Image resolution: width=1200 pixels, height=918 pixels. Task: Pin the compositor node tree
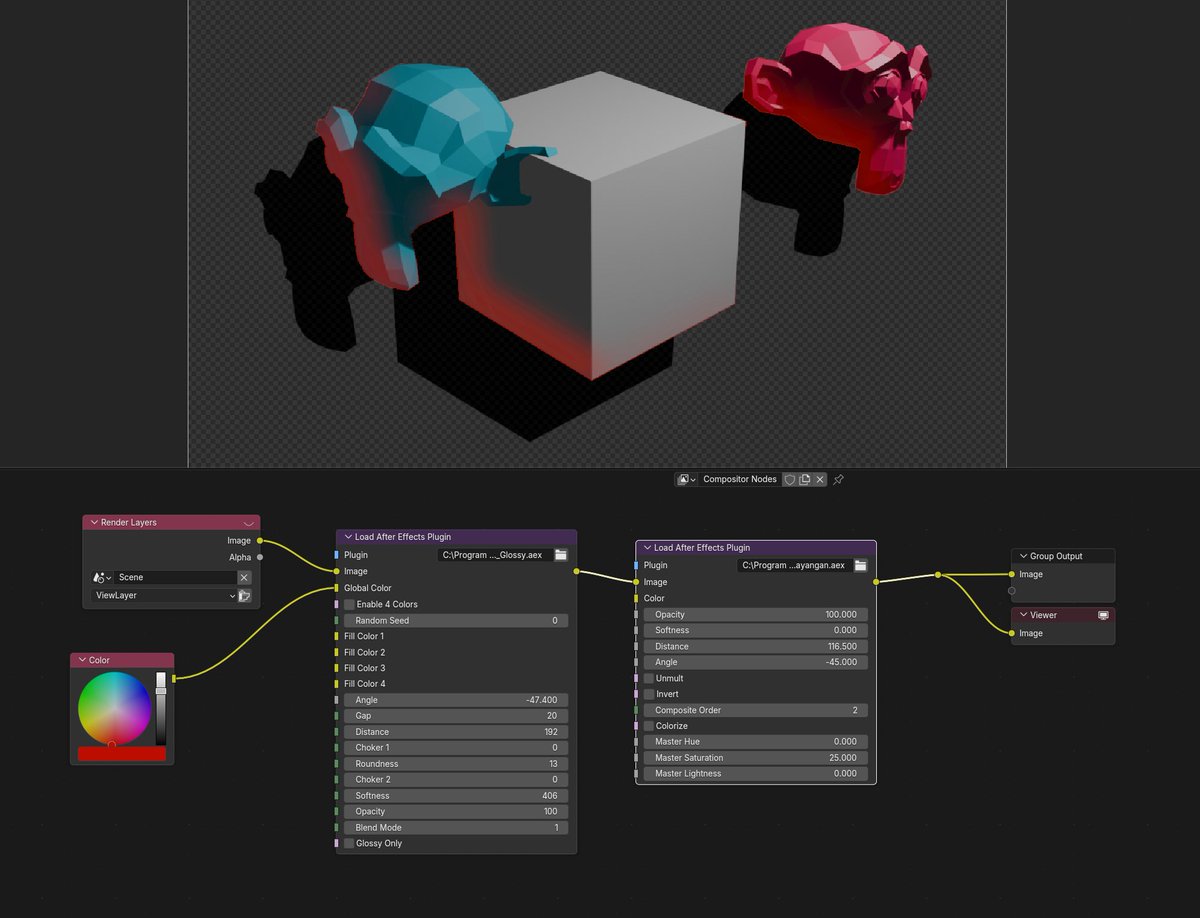click(838, 480)
